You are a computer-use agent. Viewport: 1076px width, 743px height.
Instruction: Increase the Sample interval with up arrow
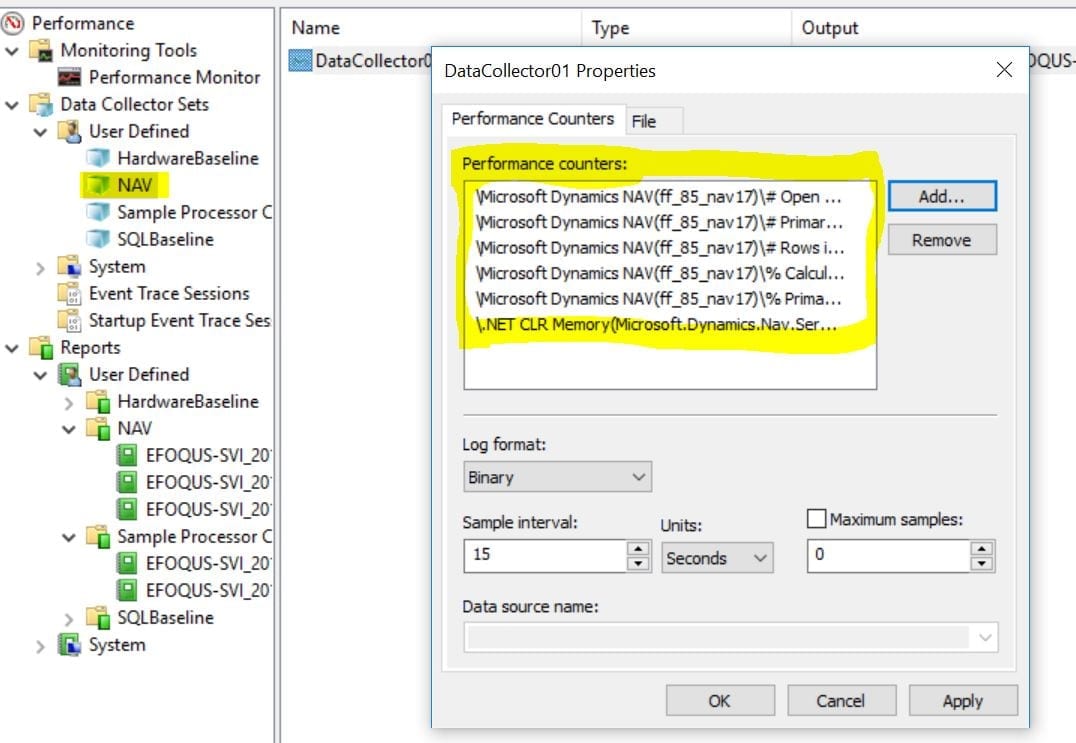[638, 548]
